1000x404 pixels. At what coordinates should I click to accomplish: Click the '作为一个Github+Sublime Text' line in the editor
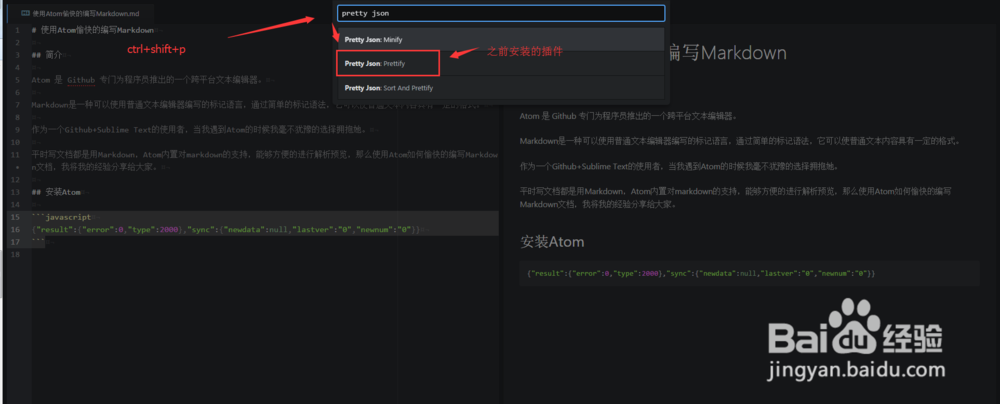click(199, 130)
